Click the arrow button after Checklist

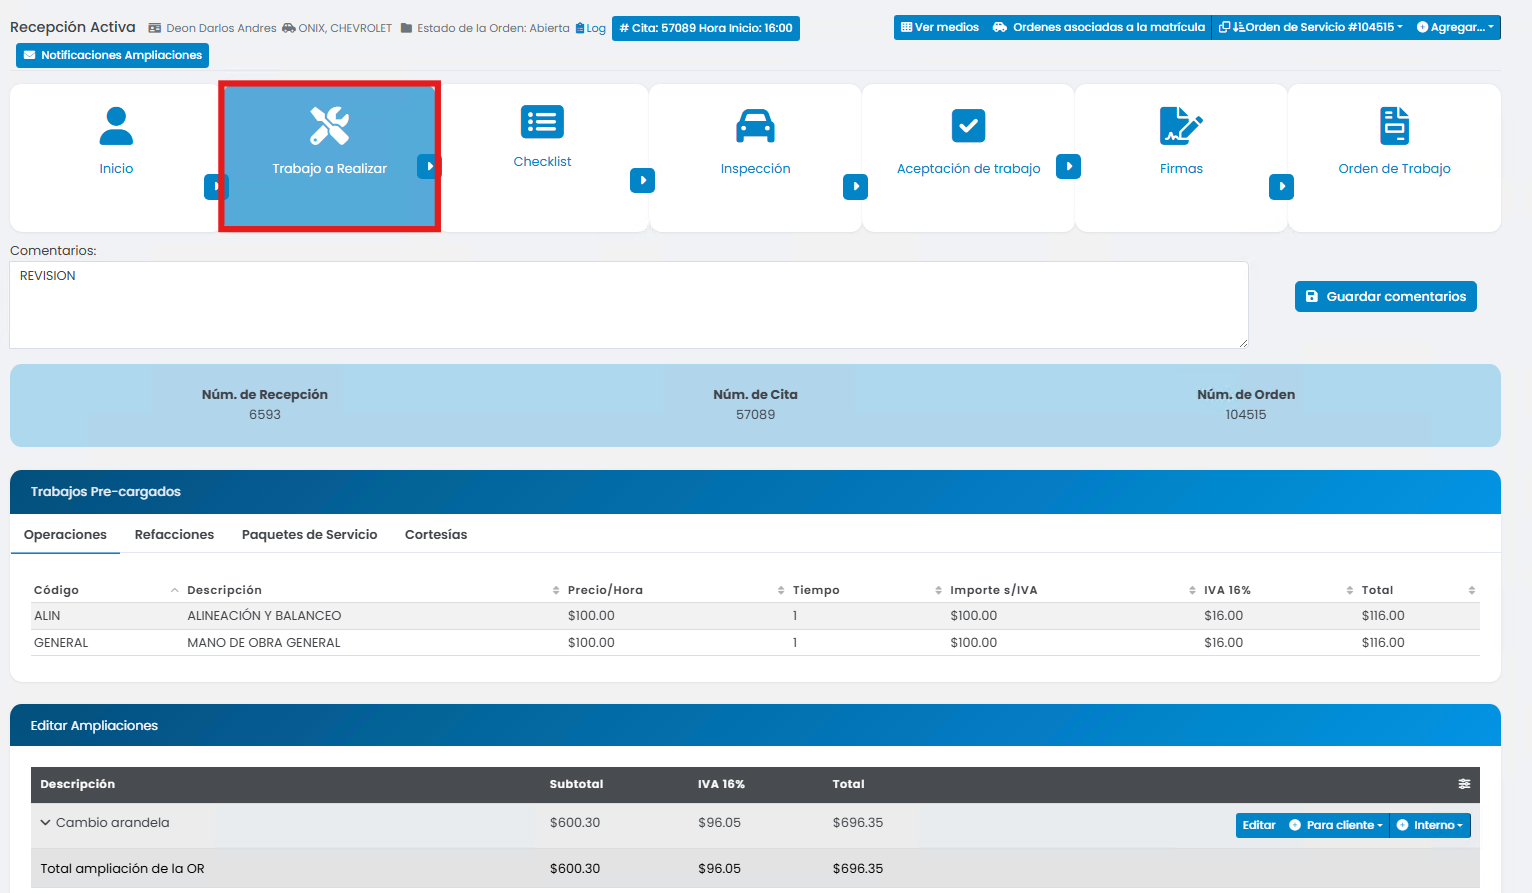point(642,180)
